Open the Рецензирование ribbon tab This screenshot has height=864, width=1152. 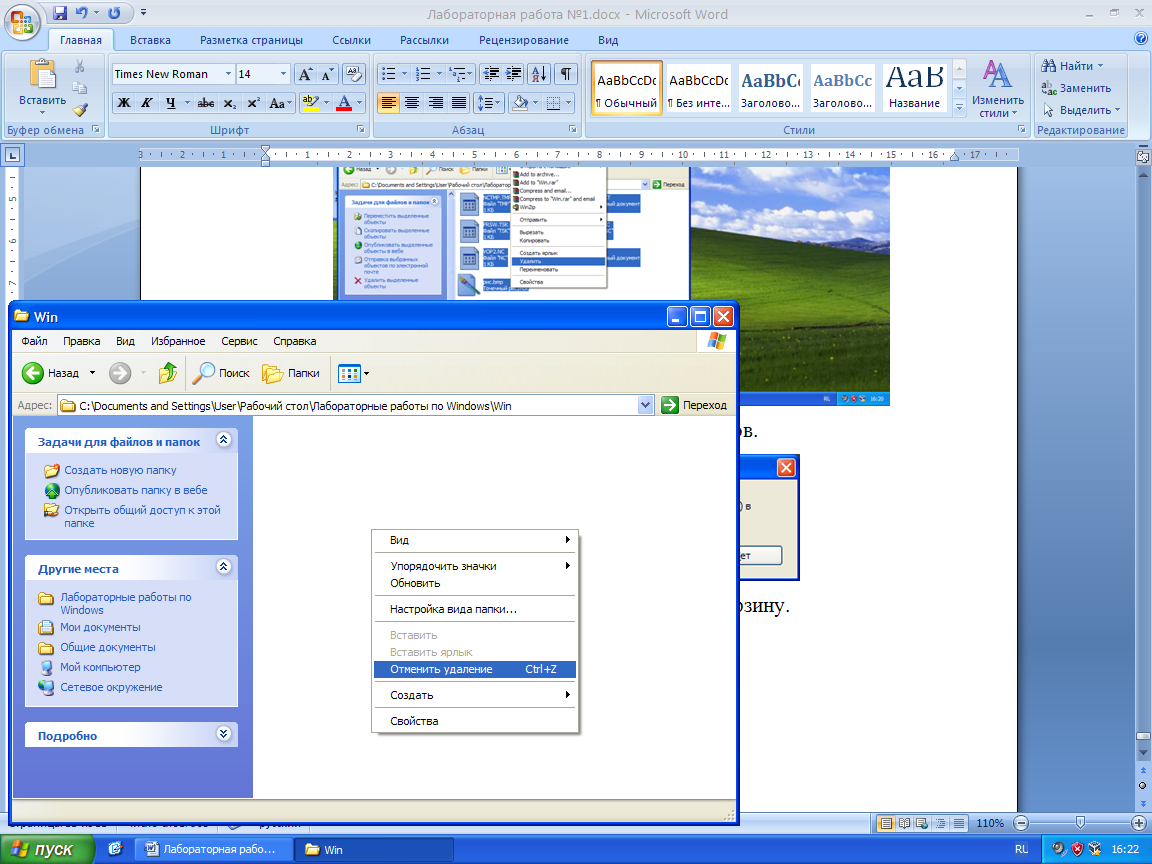coord(524,40)
